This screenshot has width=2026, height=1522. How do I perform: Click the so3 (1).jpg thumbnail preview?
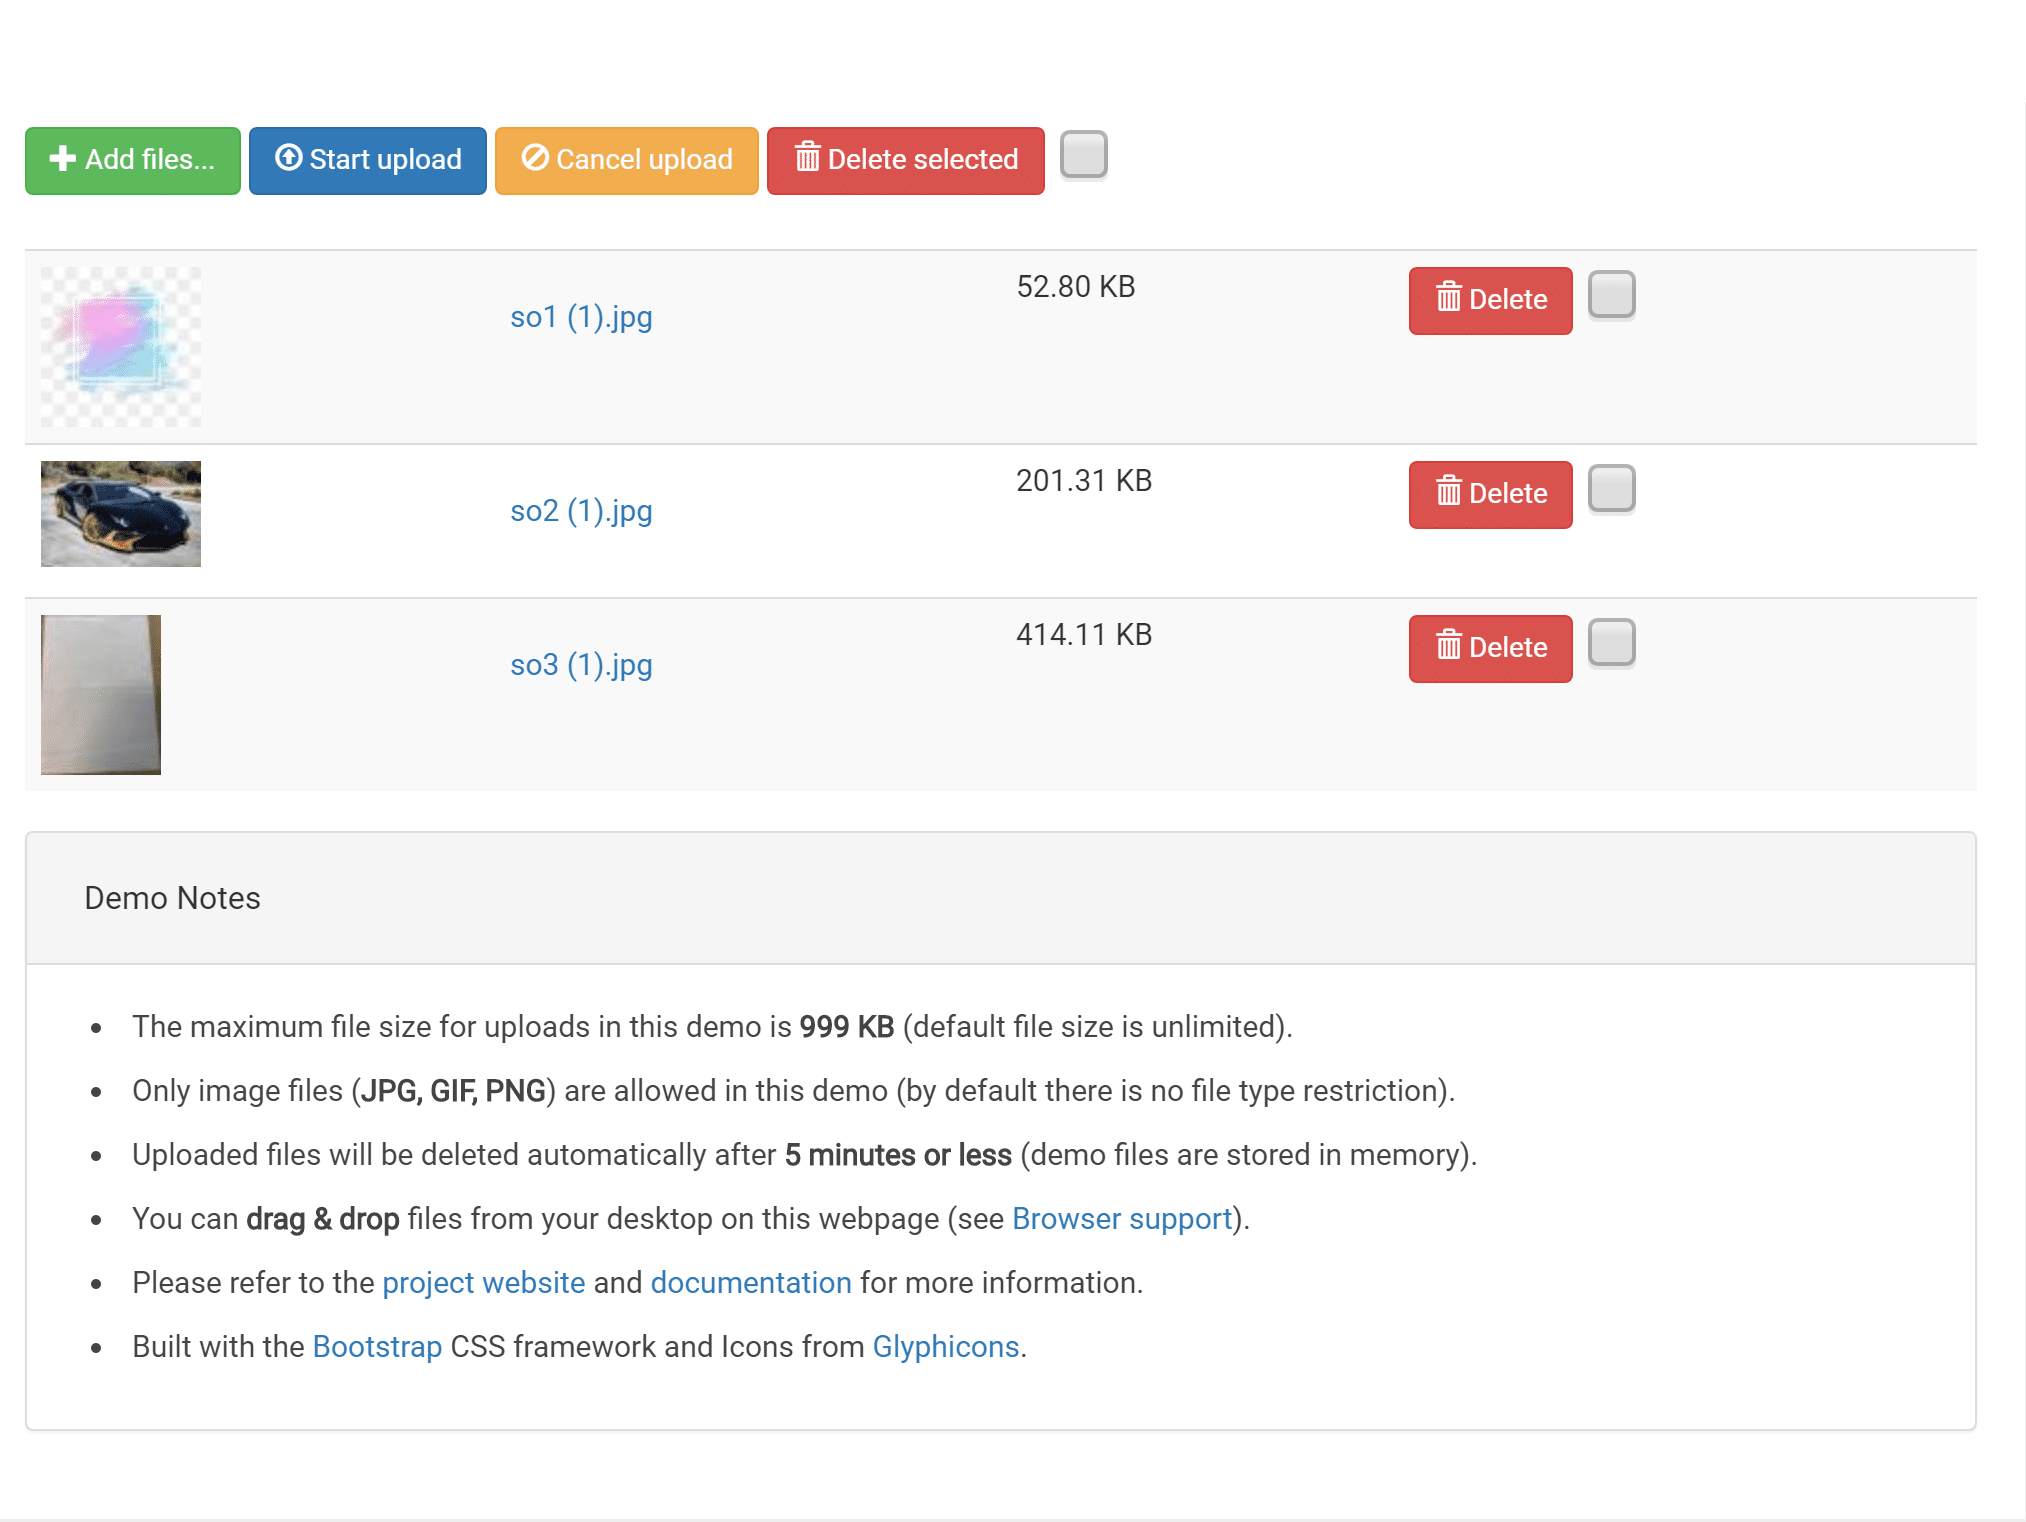pos(101,692)
